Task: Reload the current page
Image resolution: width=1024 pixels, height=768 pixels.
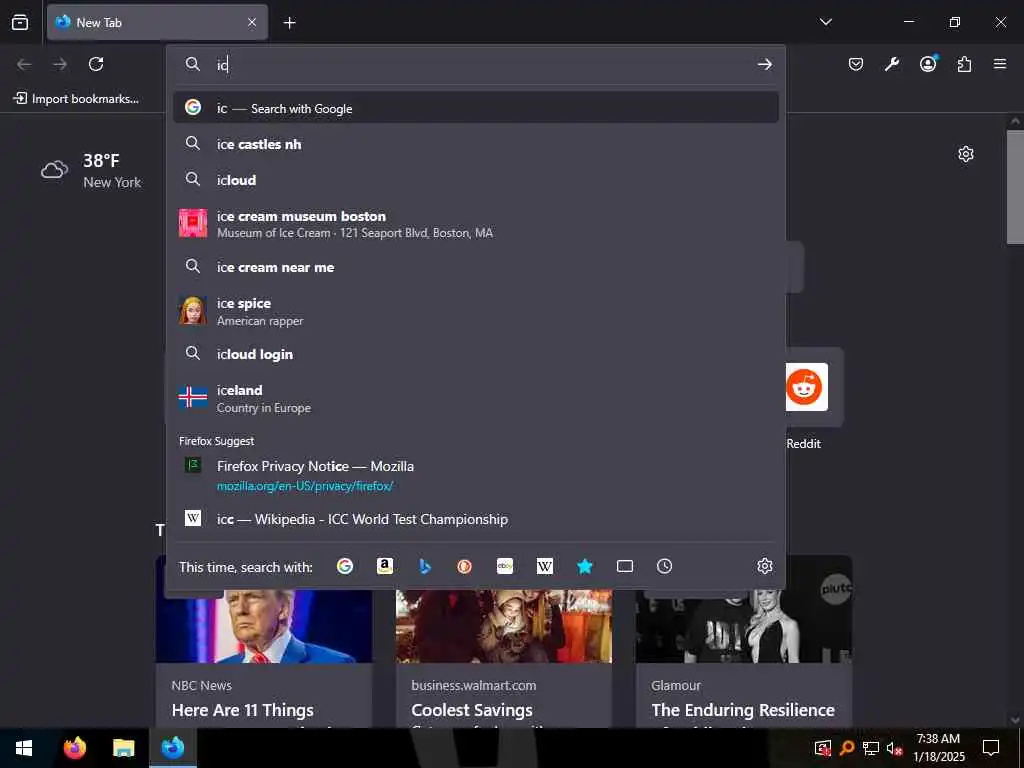Action: click(96, 64)
